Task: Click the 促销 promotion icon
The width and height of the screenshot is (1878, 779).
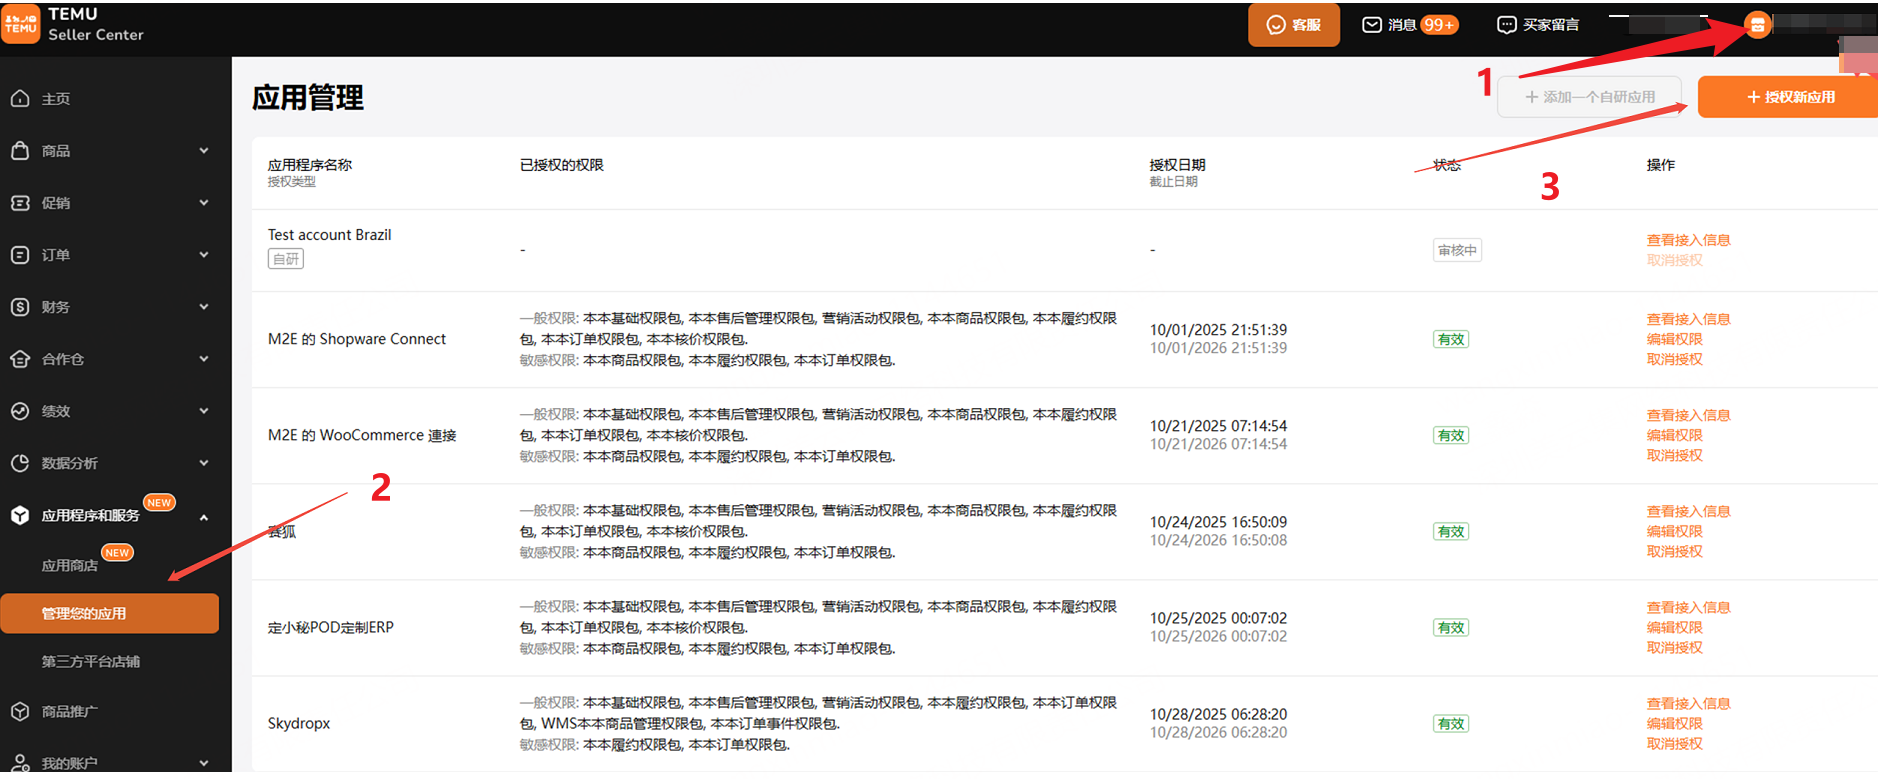Action: click(x=20, y=203)
